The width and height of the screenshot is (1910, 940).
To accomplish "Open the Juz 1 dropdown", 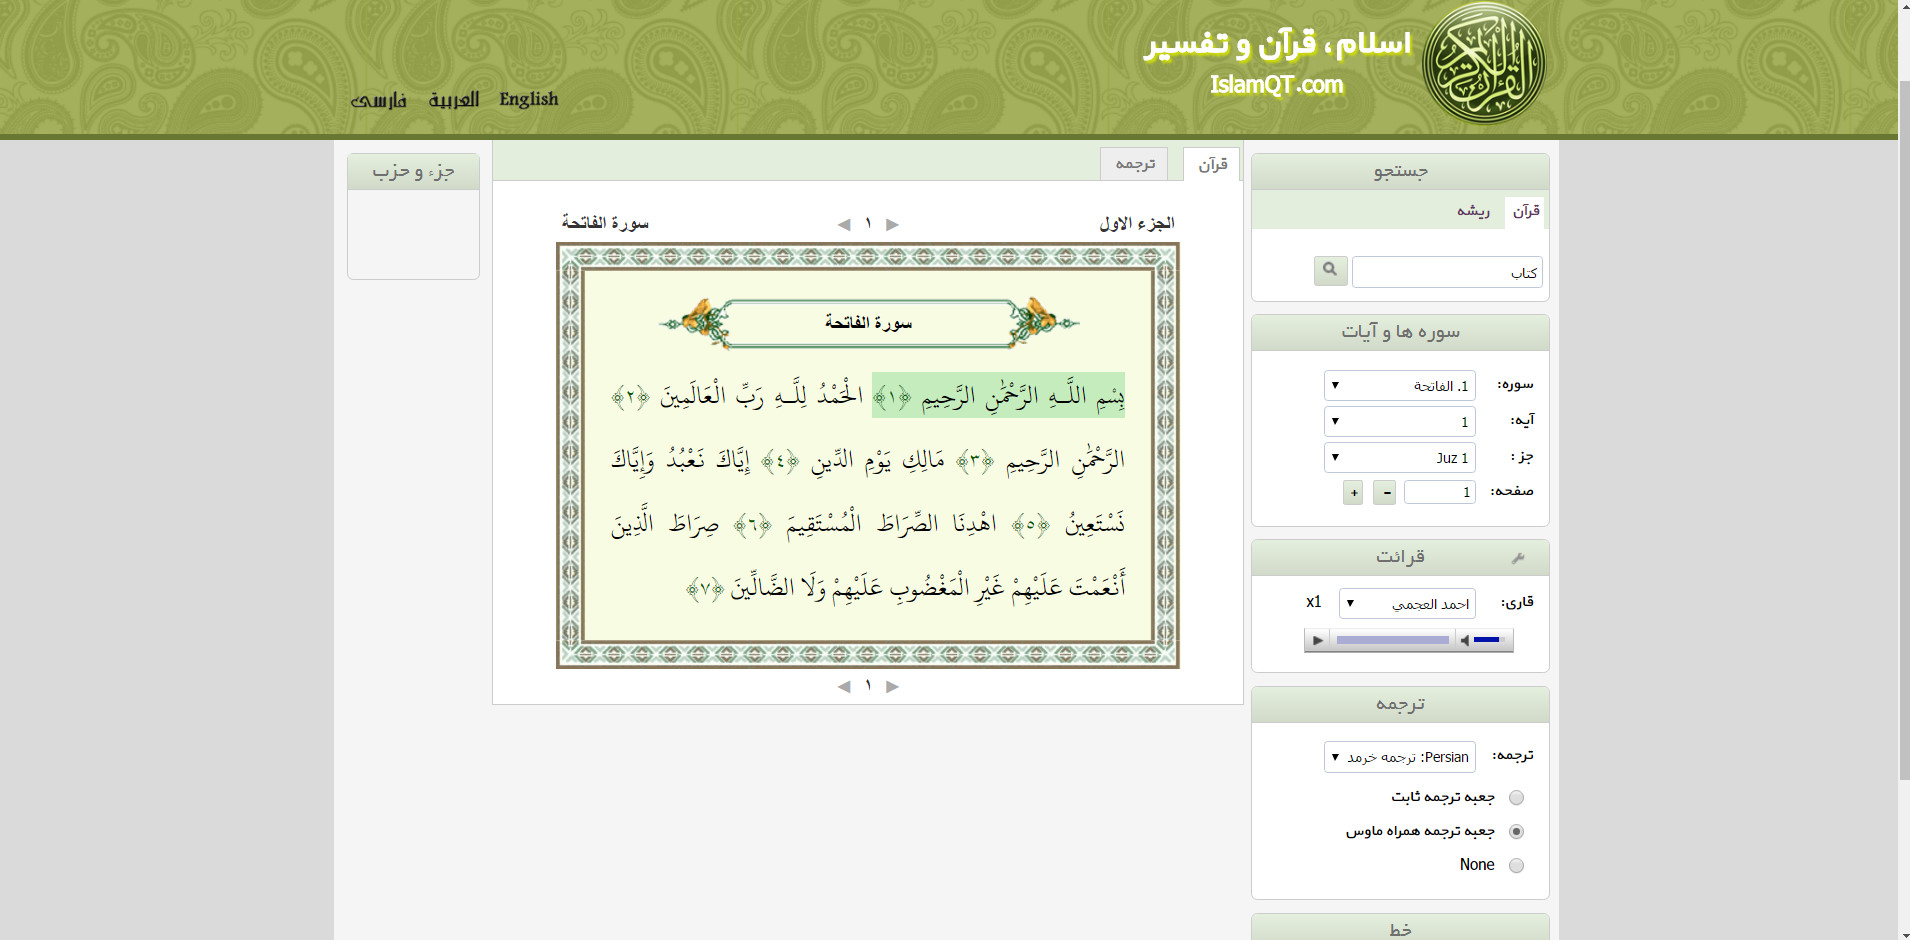I will (x=1400, y=458).
